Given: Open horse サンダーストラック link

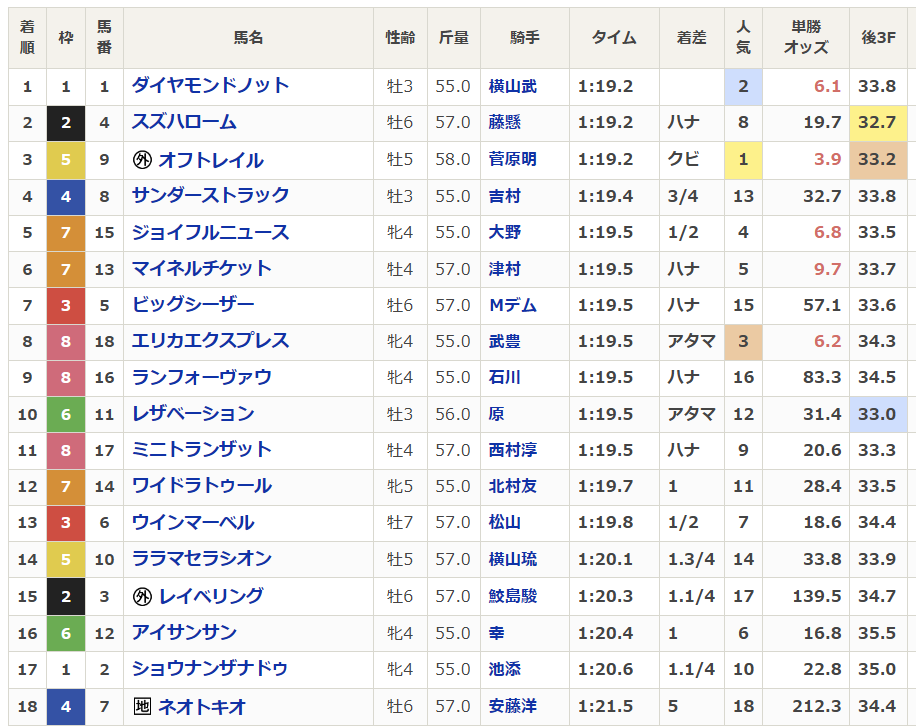Looking at the screenshot, I should (210, 196).
